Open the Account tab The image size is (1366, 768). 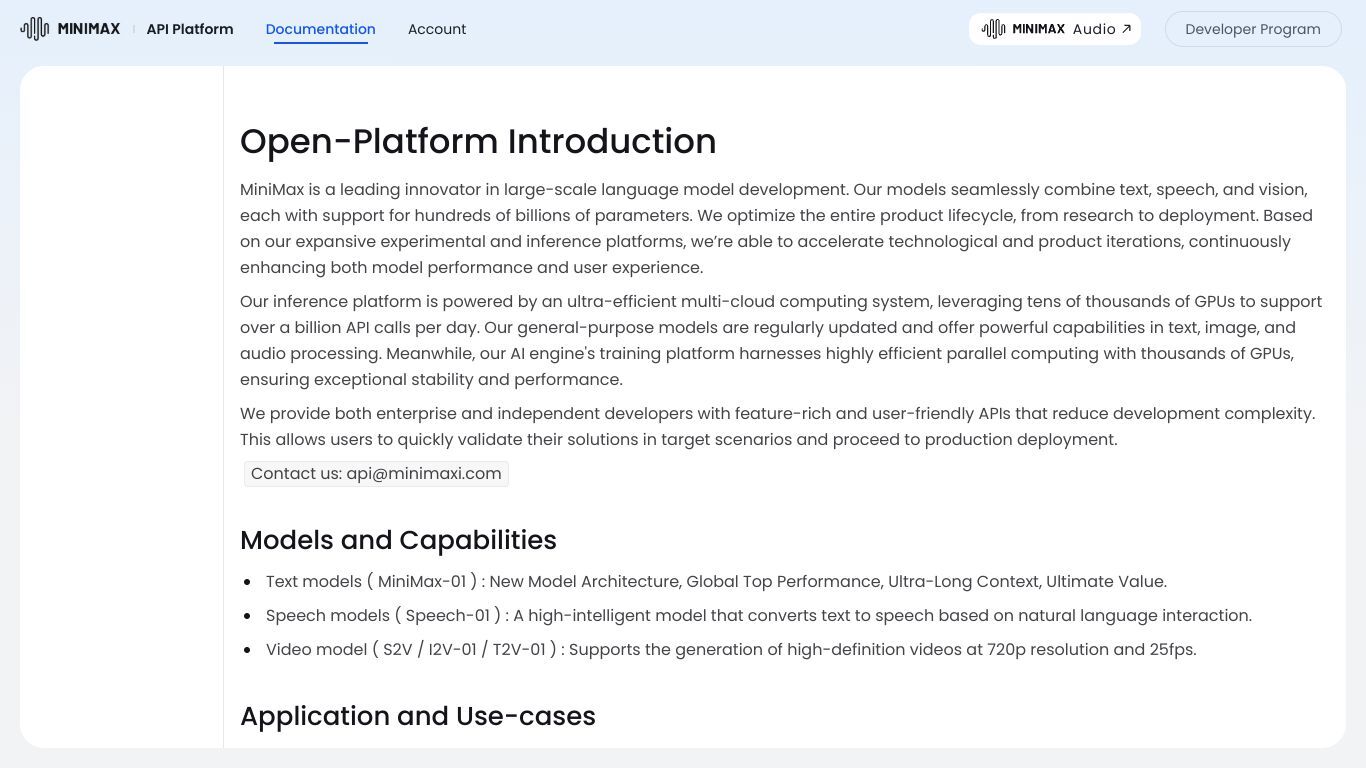pyautogui.click(x=437, y=29)
